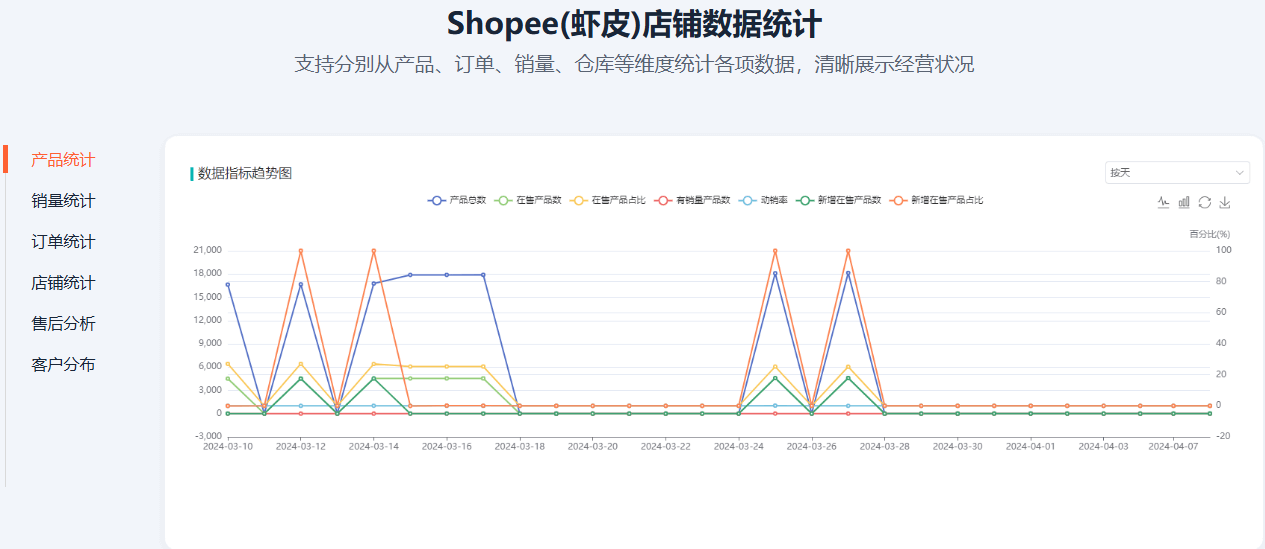Image resolution: width=1265 pixels, height=549 pixels.
Task: Go to 店铺统计 tab
Action: click(63, 283)
